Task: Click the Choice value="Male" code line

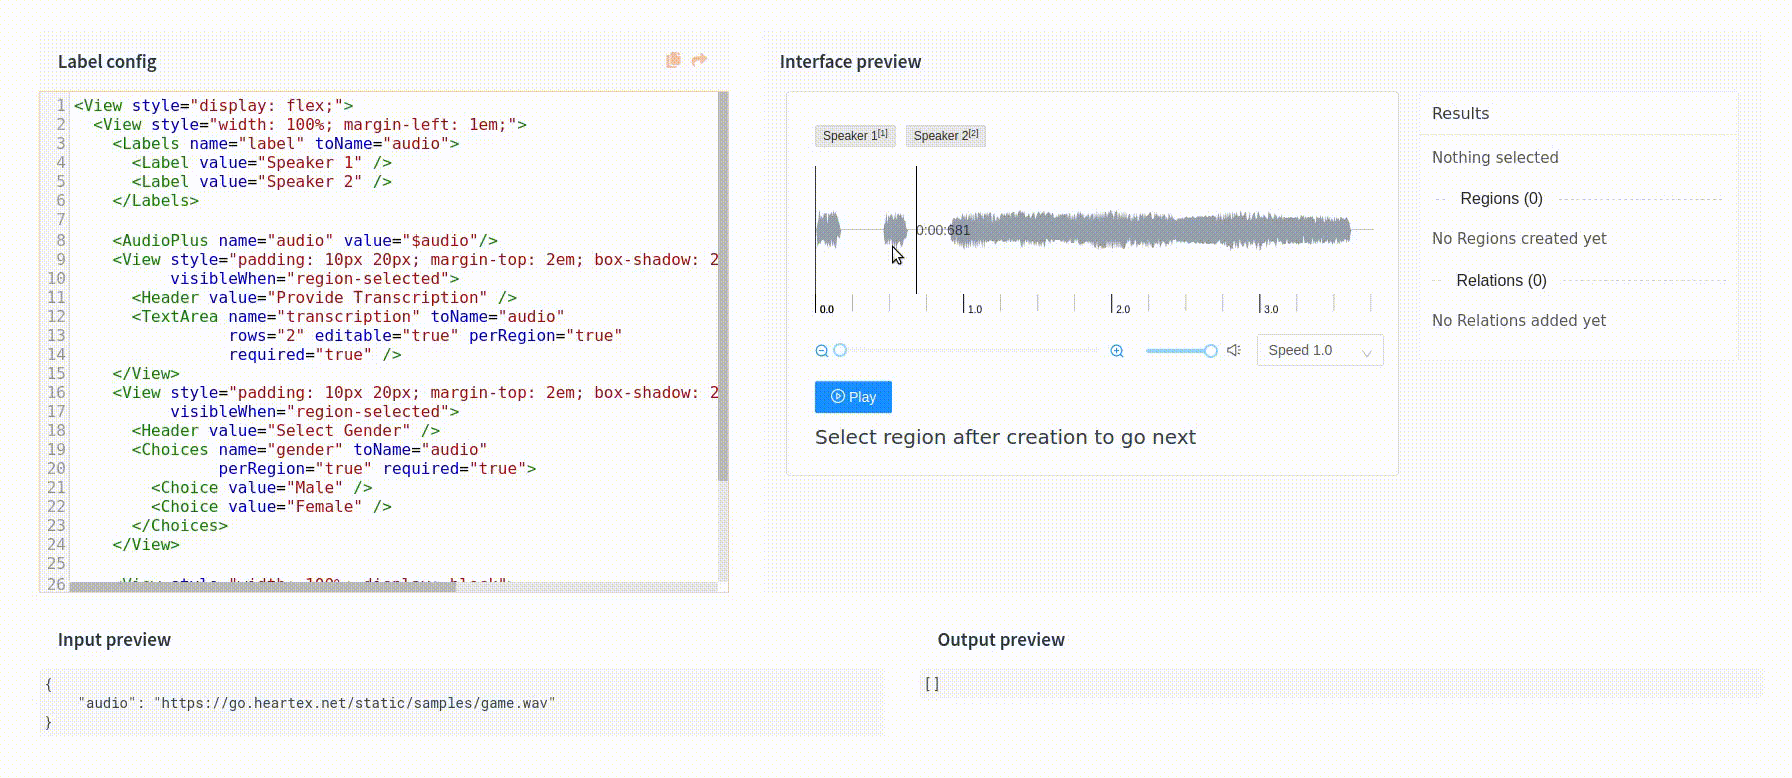Action: coord(262,487)
